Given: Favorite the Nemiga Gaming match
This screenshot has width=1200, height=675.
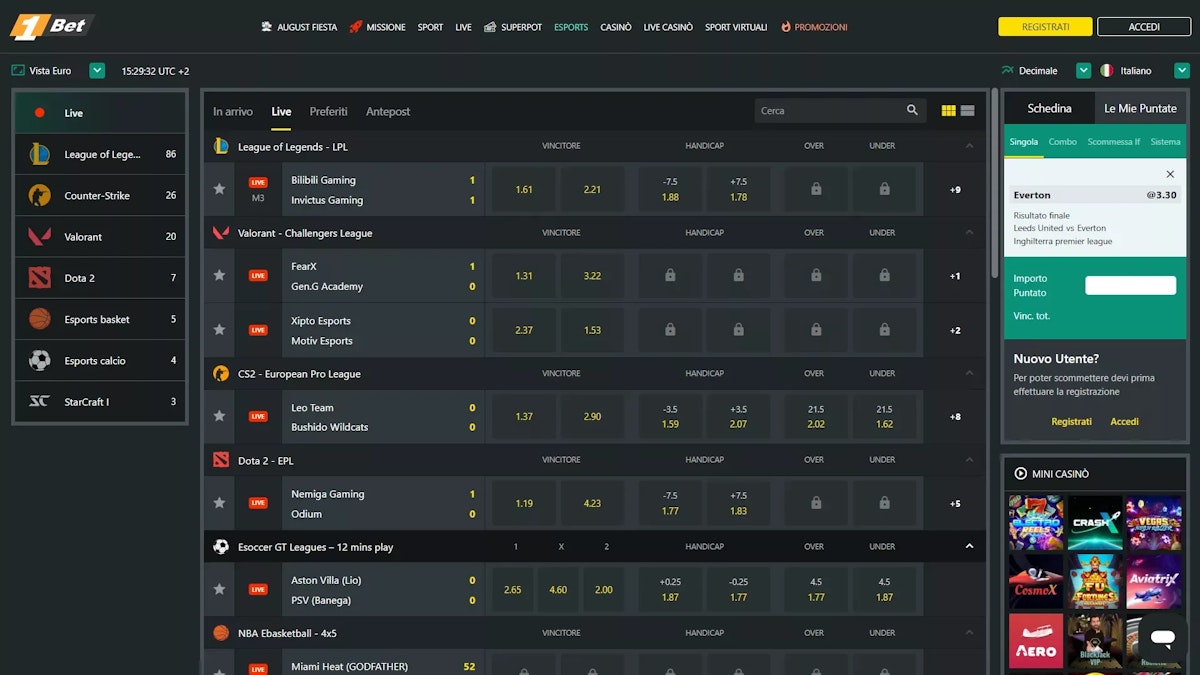Looking at the screenshot, I should 219,503.
